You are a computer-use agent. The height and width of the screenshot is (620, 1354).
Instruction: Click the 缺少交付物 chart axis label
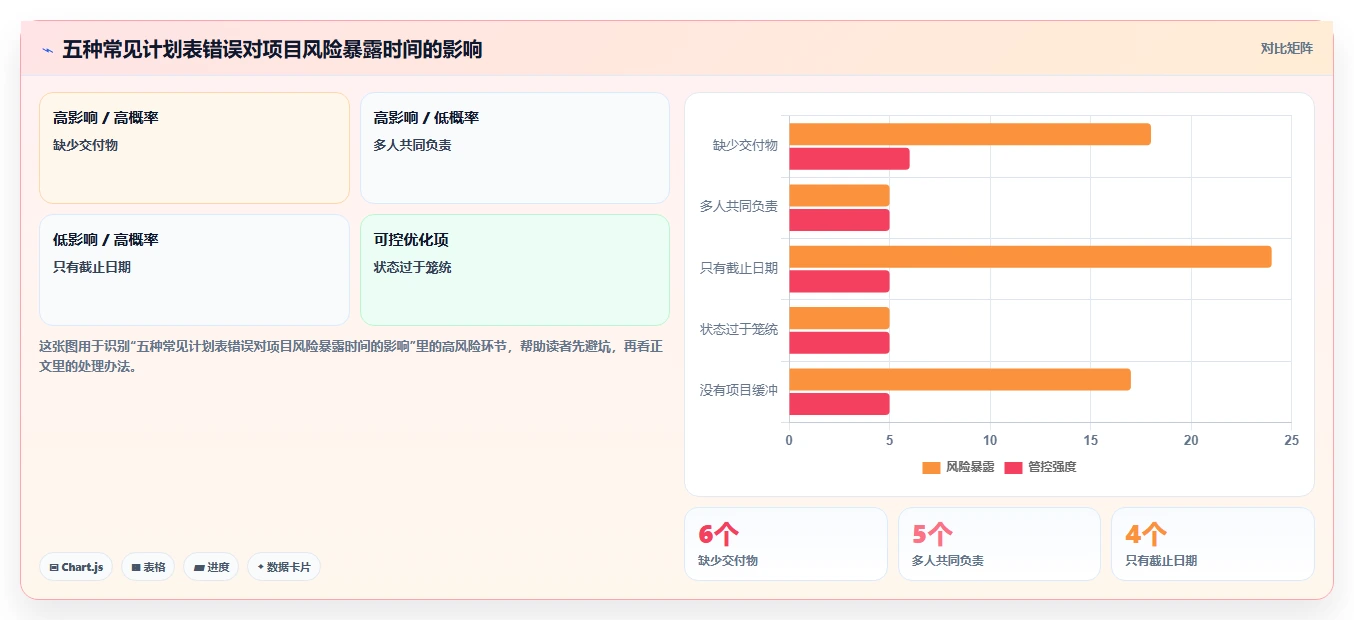coord(745,145)
